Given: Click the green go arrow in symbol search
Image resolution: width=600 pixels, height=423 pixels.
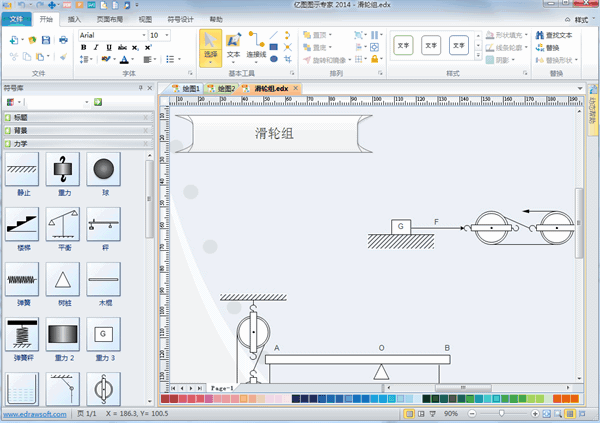Looking at the screenshot, I should pos(98,102).
